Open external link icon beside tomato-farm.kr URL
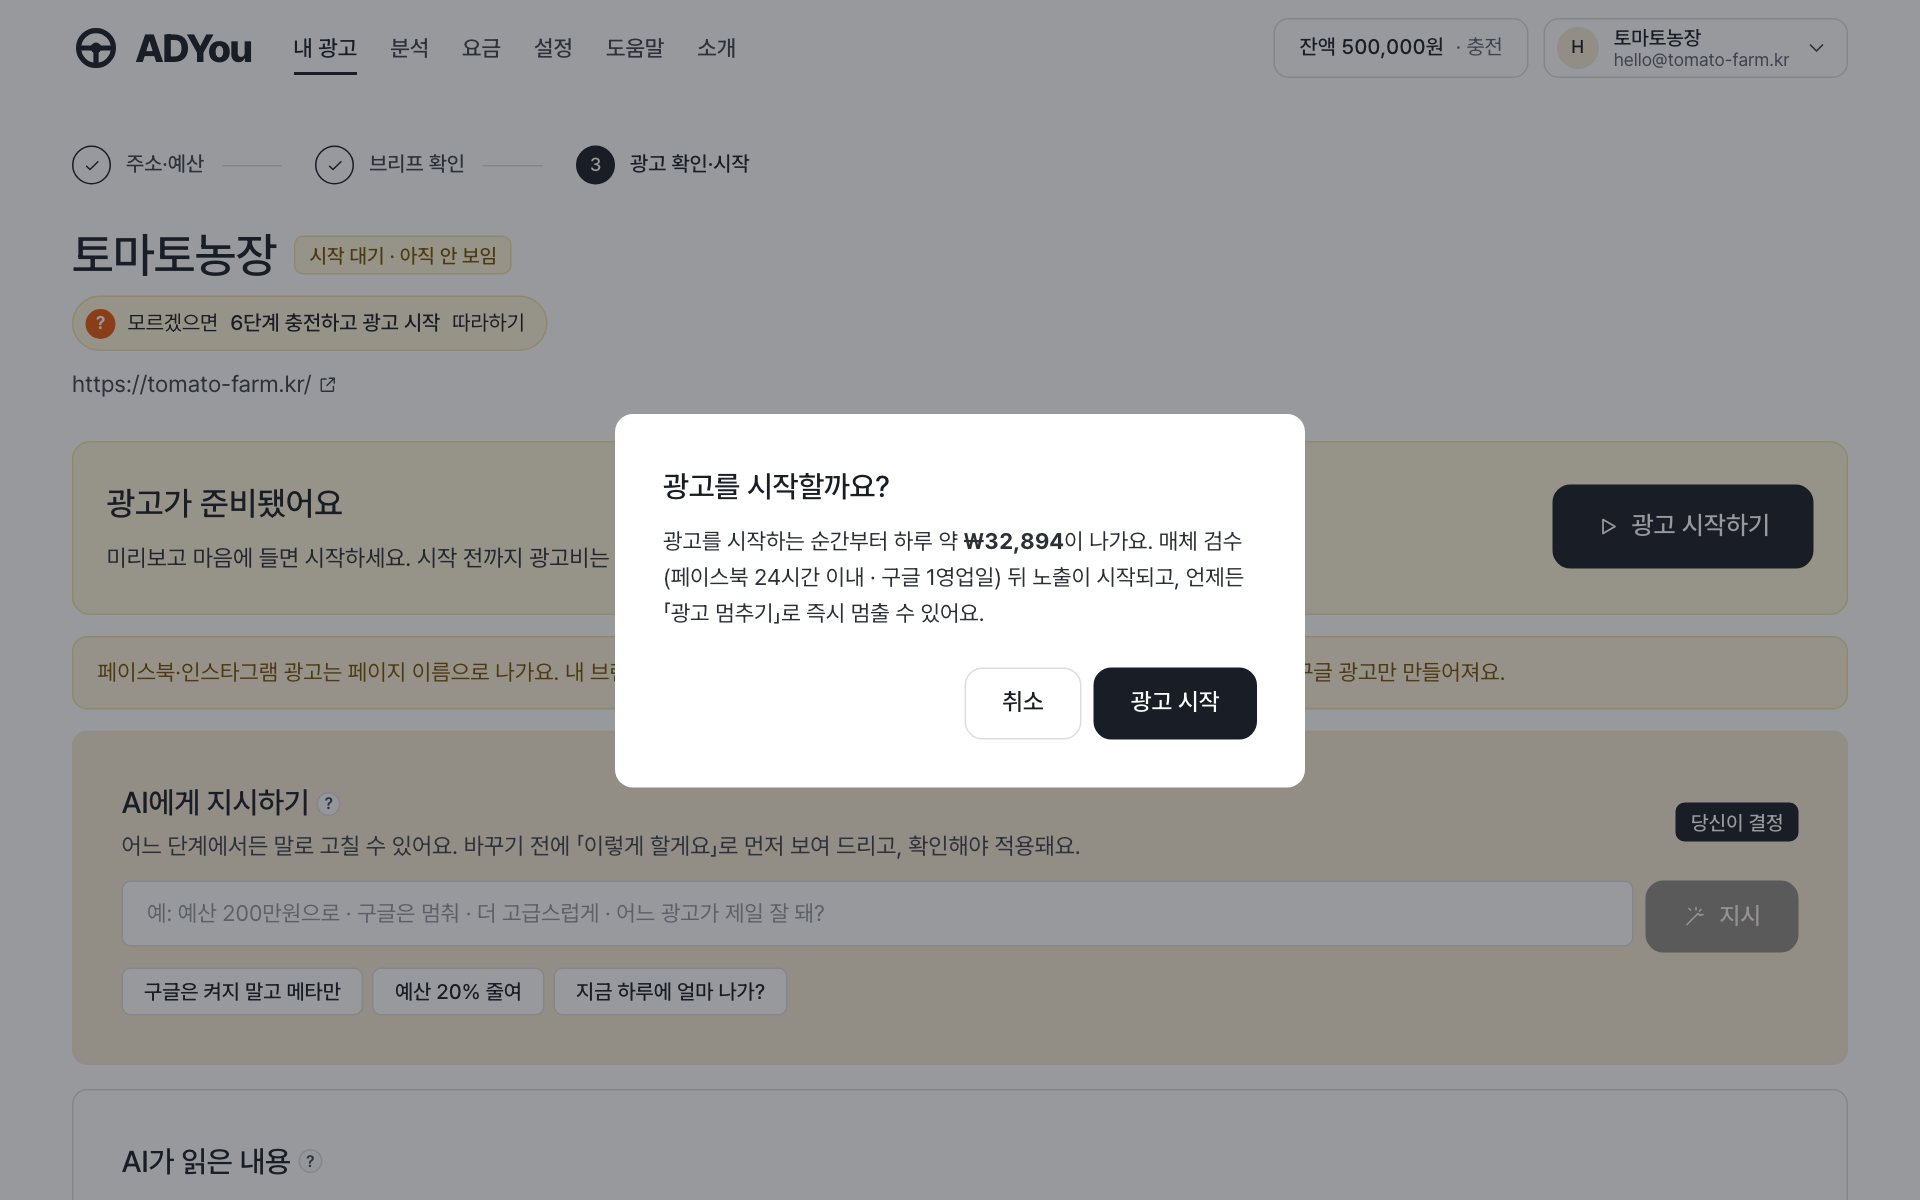 pos(328,384)
